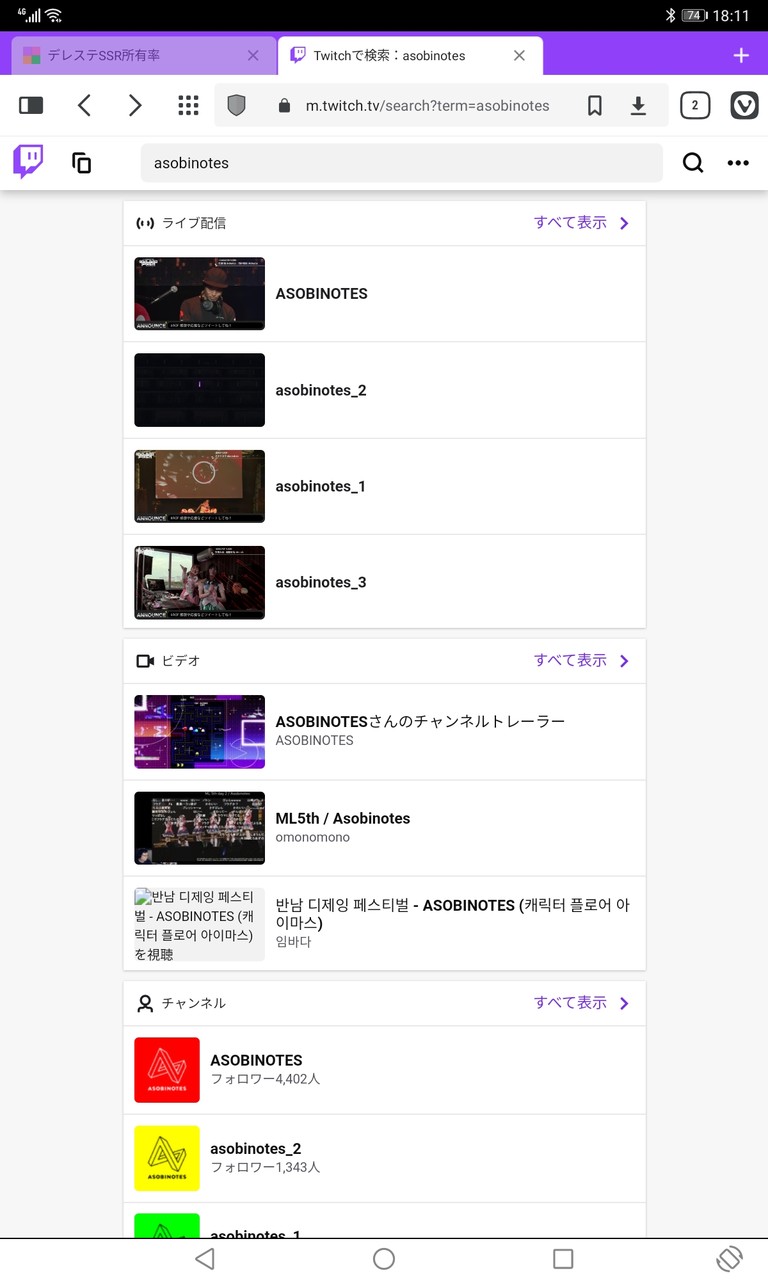Tap the チャンネル section header label
The width and height of the screenshot is (768, 1280).
tap(194, 1003)
